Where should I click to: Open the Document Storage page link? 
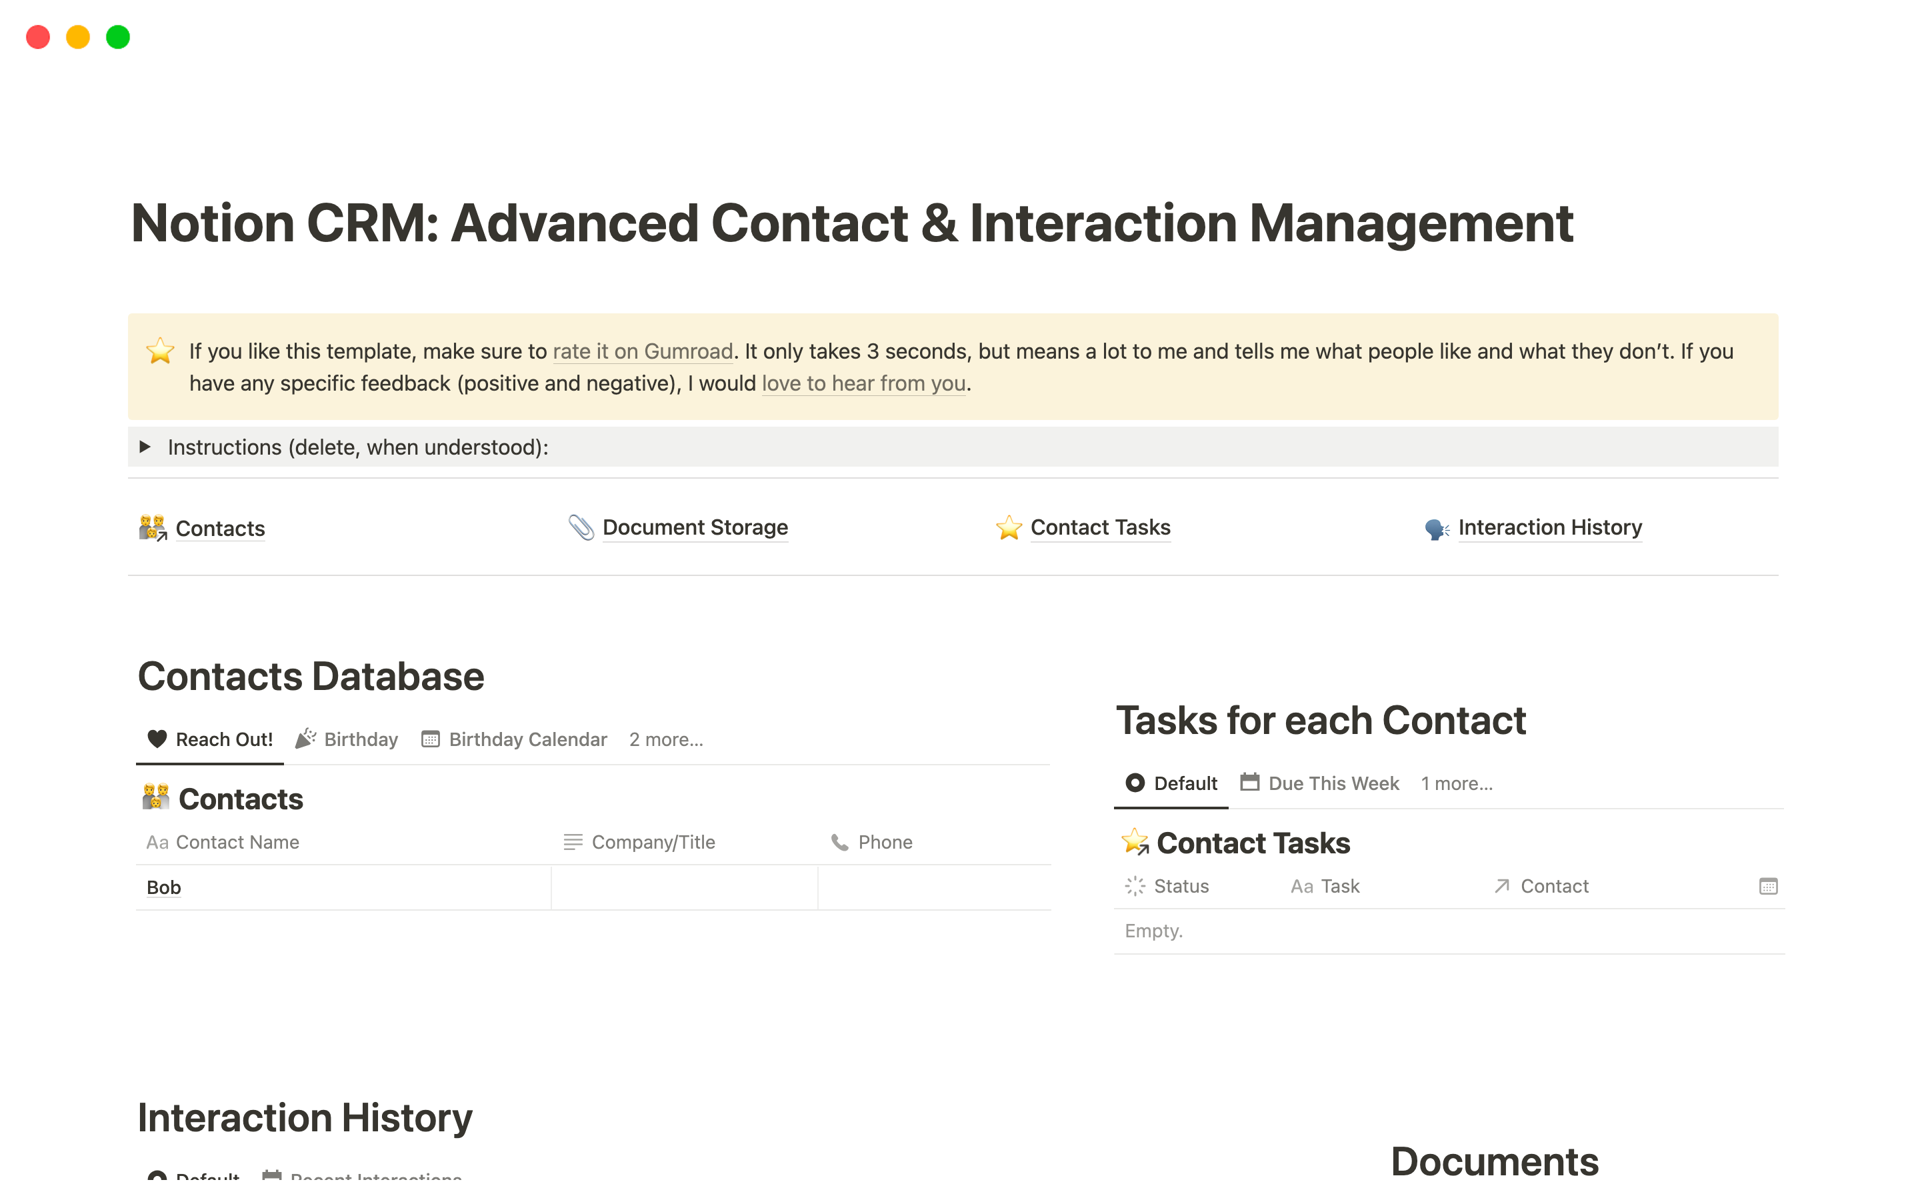(x=695, y=527)
